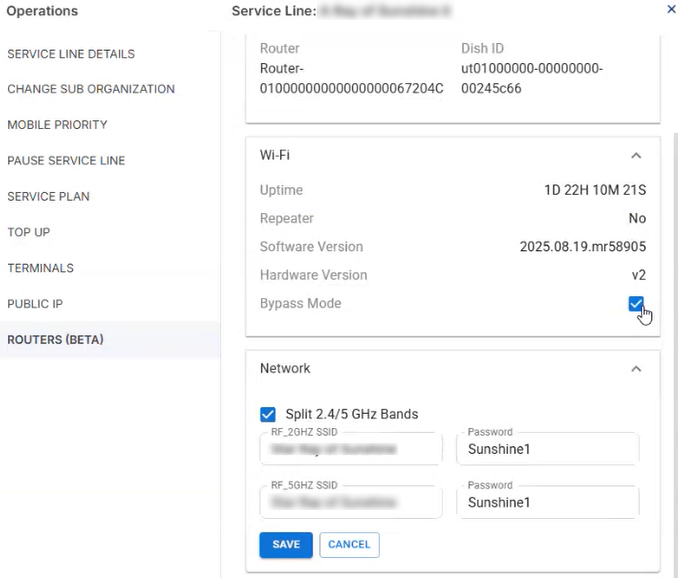681x578 pixels.
Task: Go to Mobile Priority
Action: (57, 125)
